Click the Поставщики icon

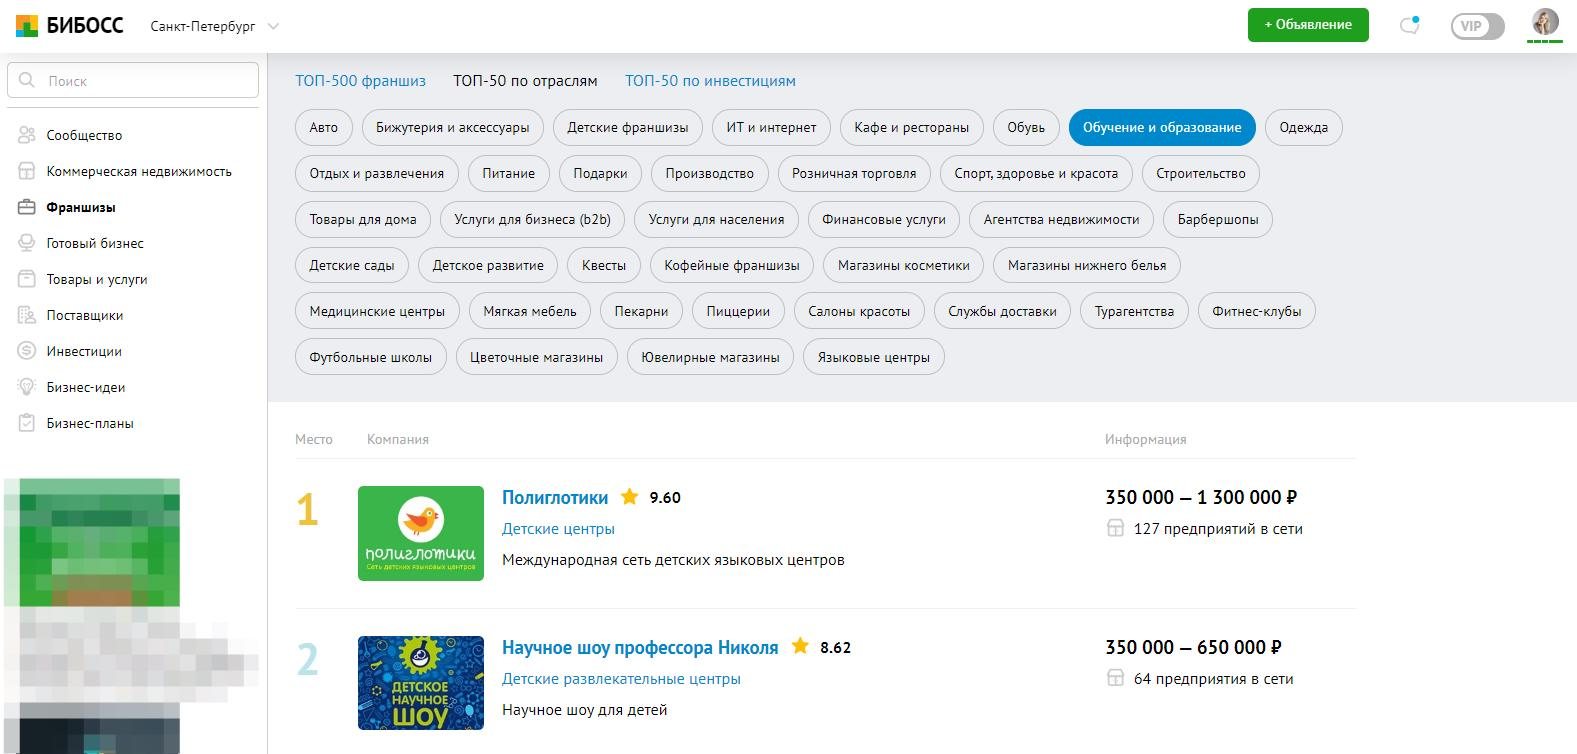pos(27,315)
